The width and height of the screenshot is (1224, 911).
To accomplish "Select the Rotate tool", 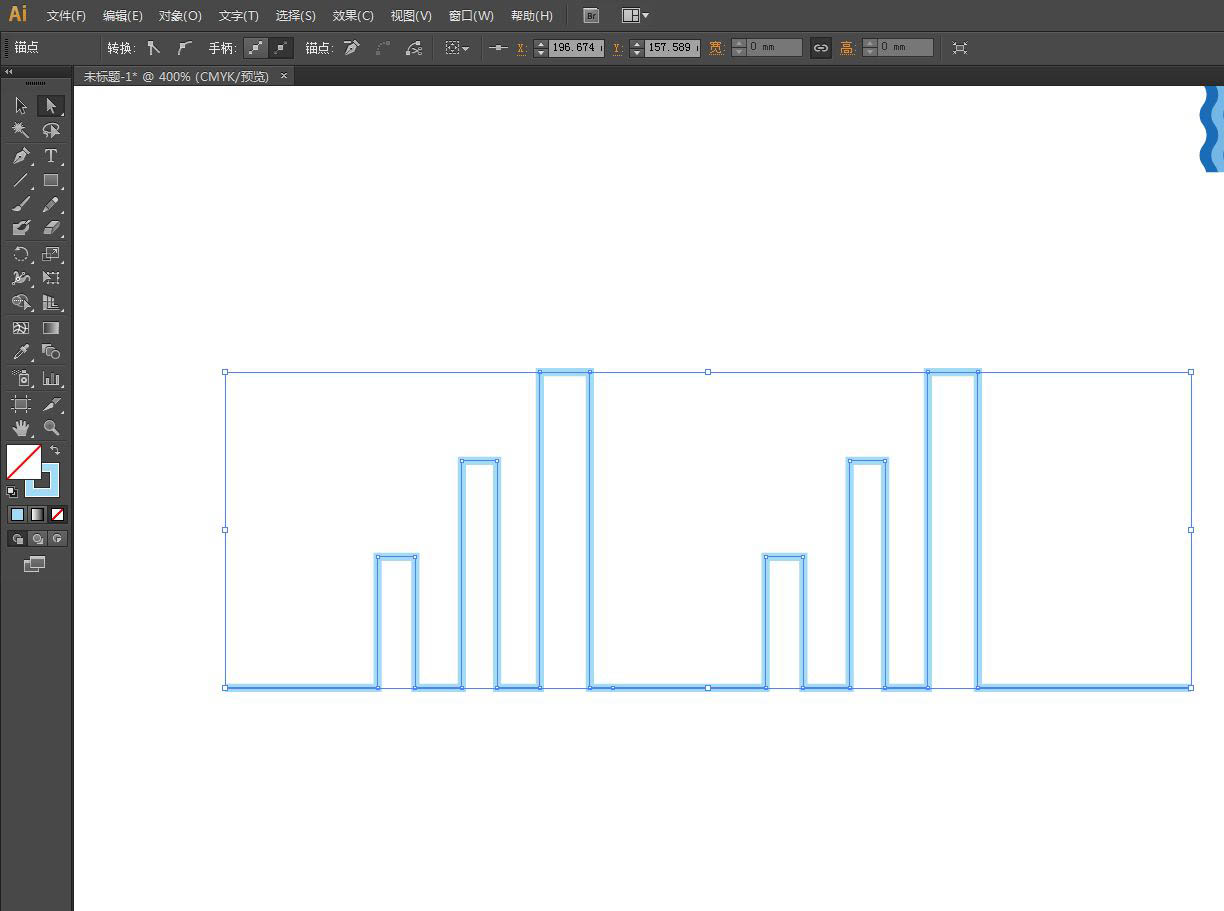I will tap(21, 254).
